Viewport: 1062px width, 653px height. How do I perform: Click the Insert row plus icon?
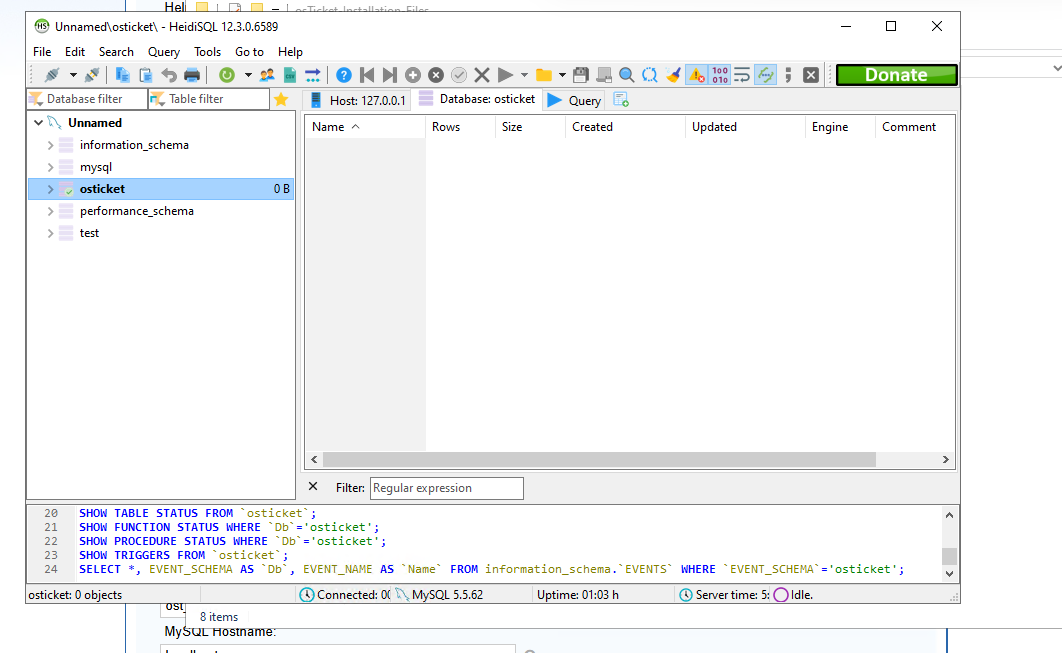[x=413, y=75]
